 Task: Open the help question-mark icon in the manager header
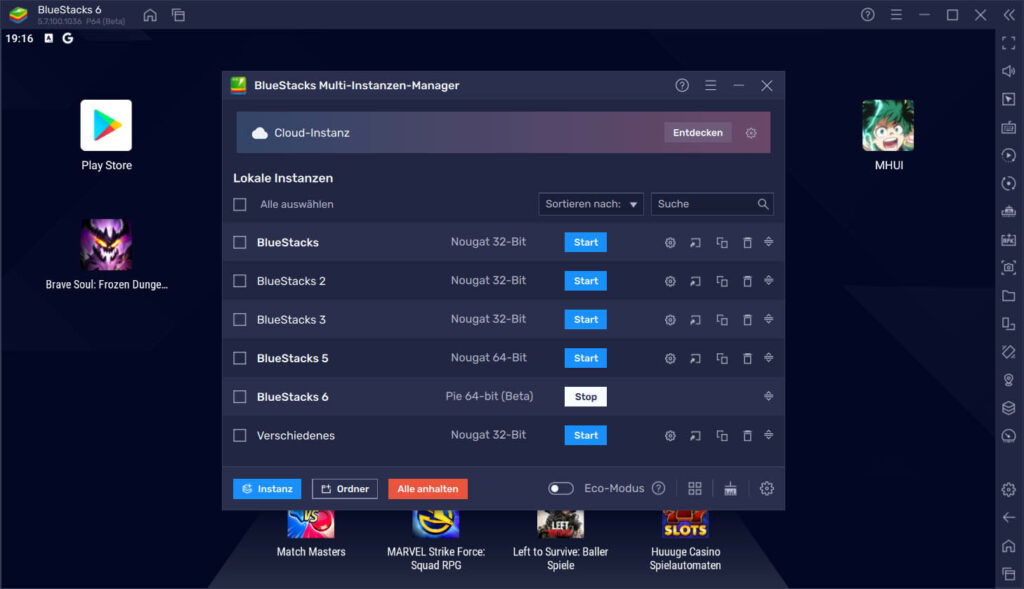click(681, 86)
